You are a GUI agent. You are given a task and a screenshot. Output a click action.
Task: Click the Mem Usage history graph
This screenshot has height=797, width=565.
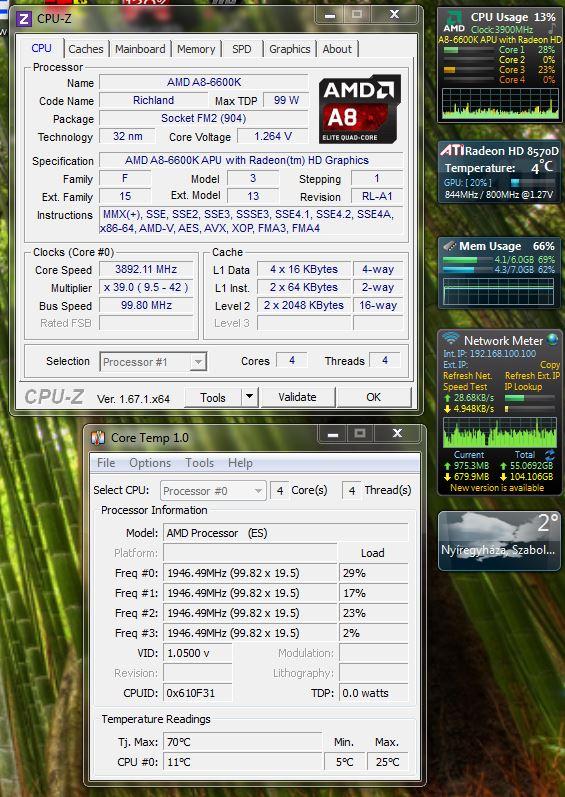(498, 291)
